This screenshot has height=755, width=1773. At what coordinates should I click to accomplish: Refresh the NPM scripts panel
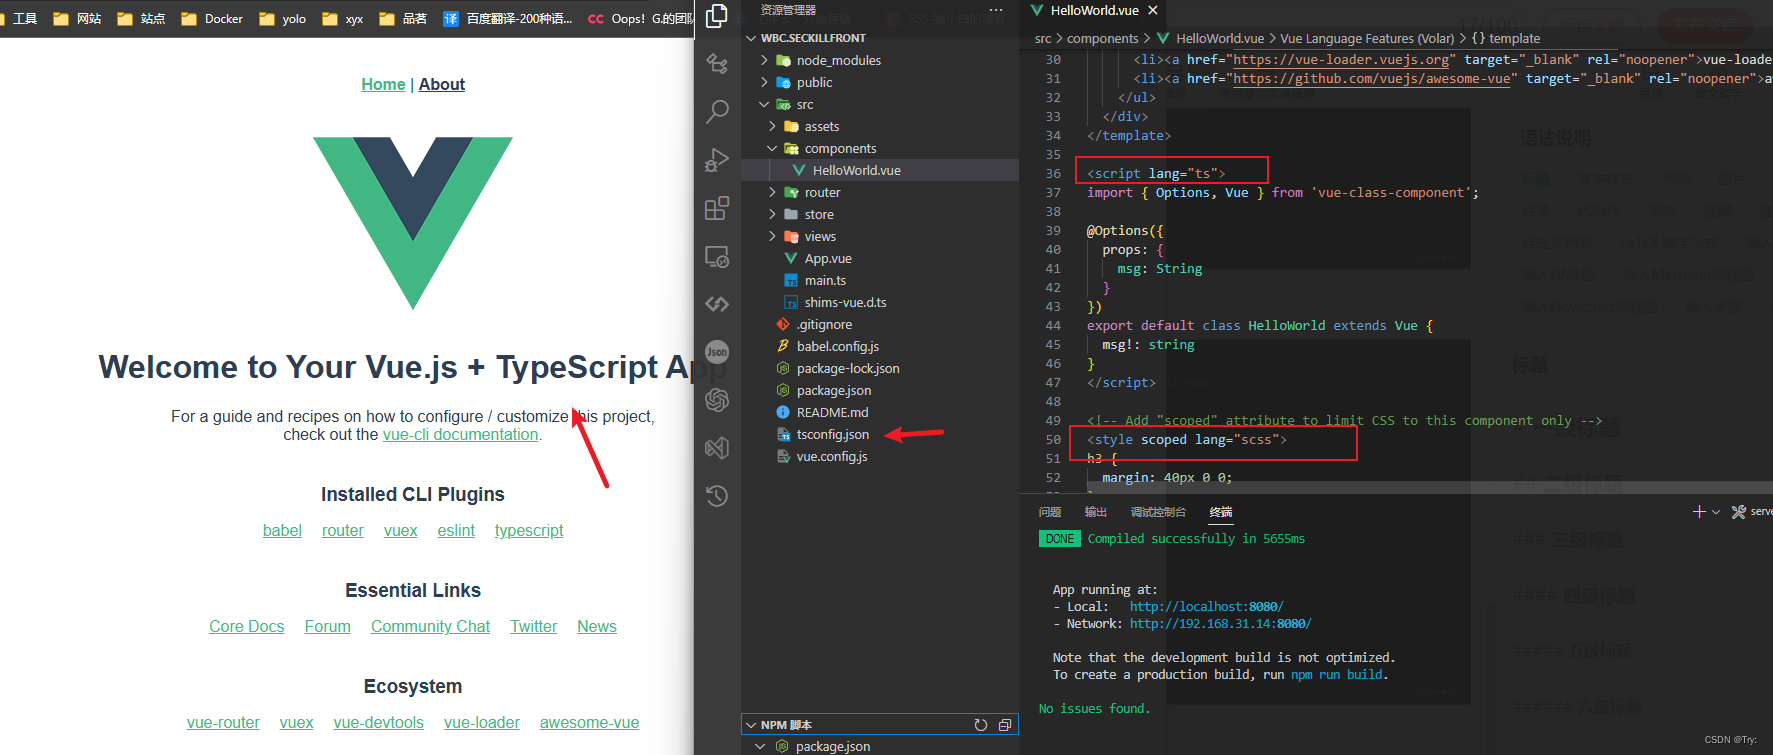[x=981, y=725]
